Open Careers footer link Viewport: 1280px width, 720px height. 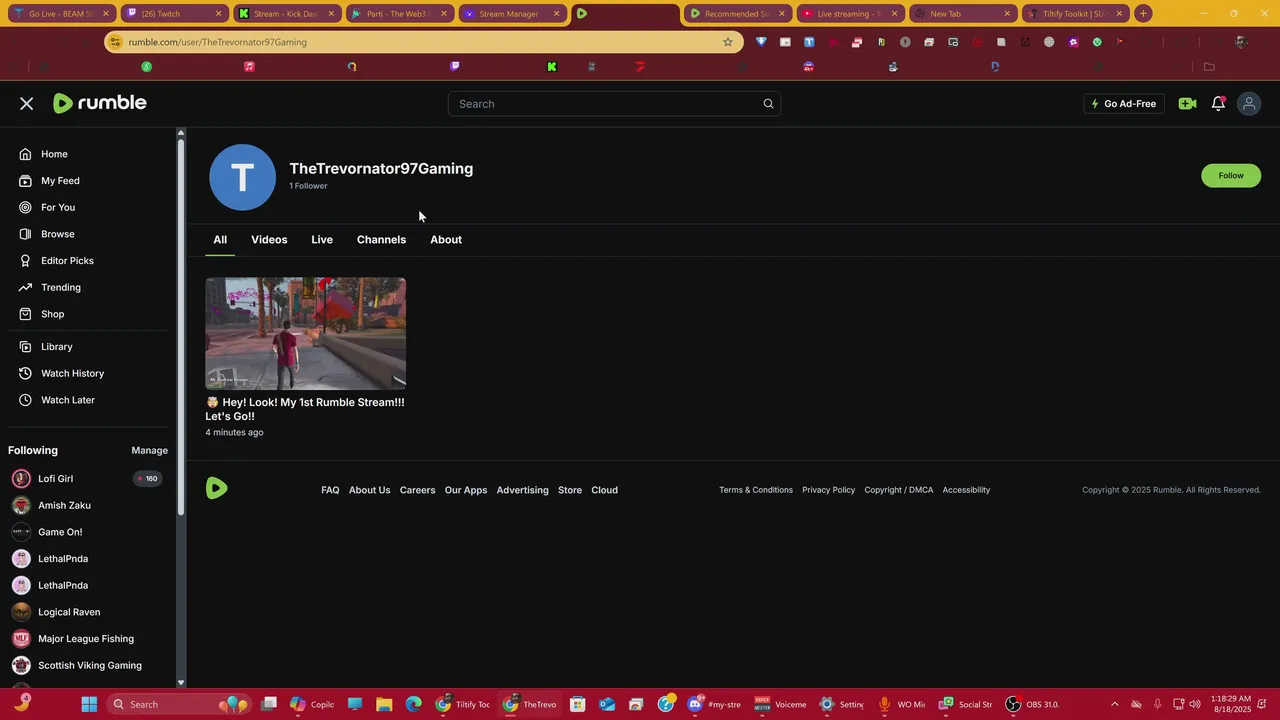click(x=417, y=490)
